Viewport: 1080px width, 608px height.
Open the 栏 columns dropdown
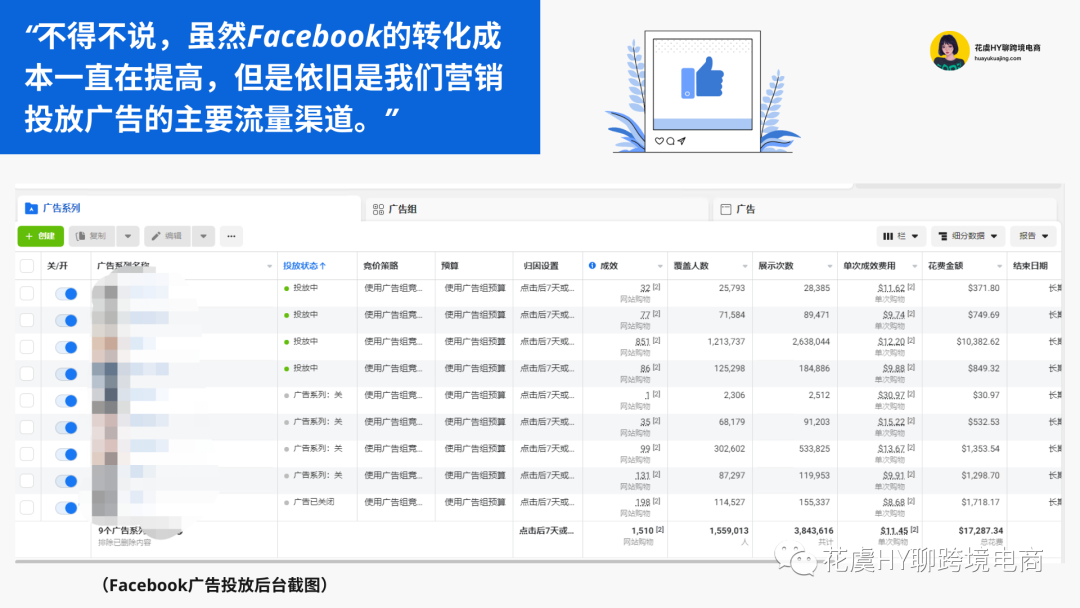click(900, 237)
